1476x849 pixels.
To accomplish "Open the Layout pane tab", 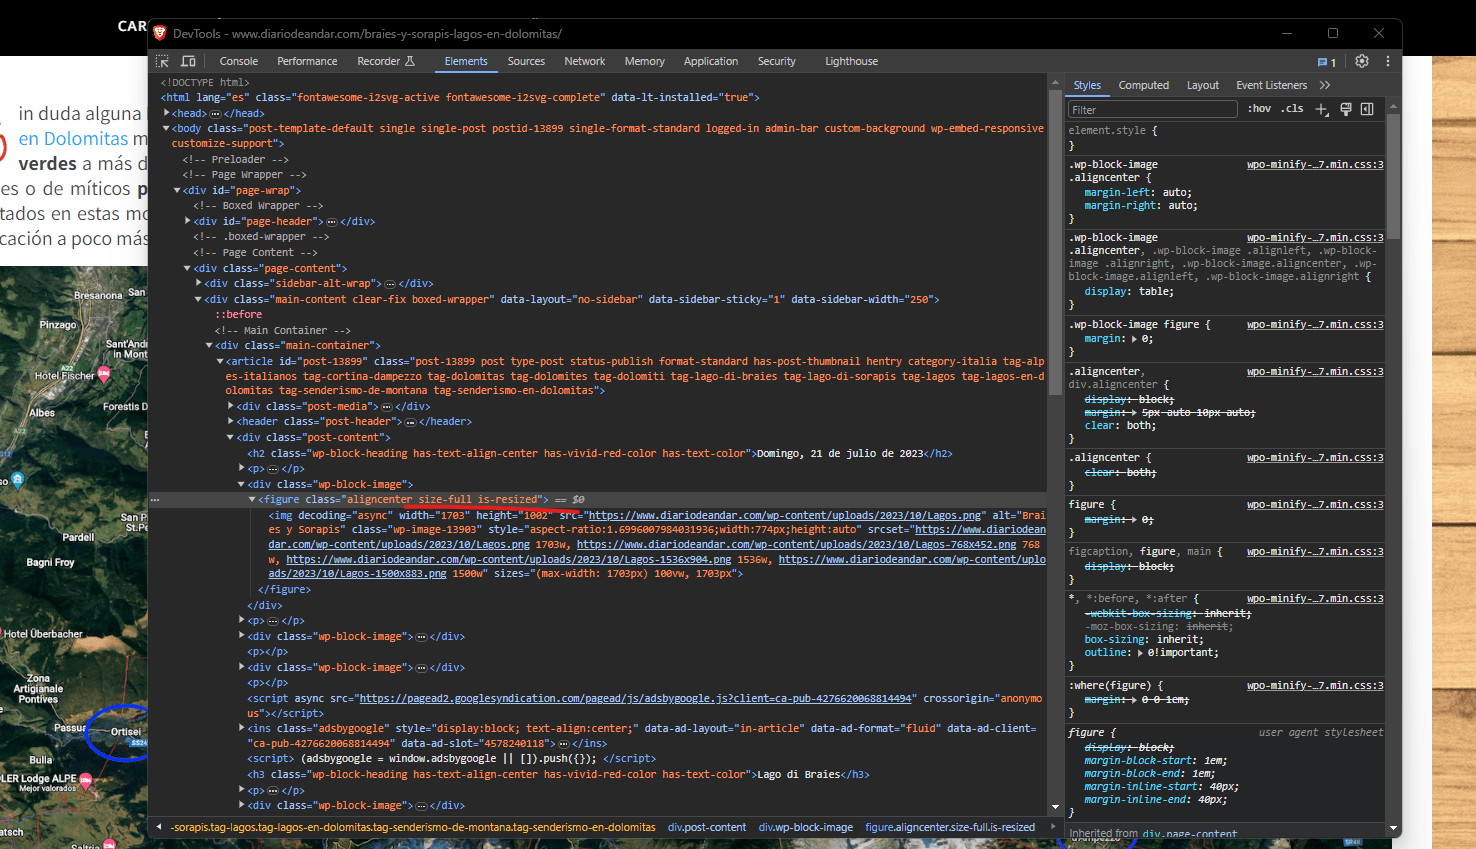I will pos(1203,85).
